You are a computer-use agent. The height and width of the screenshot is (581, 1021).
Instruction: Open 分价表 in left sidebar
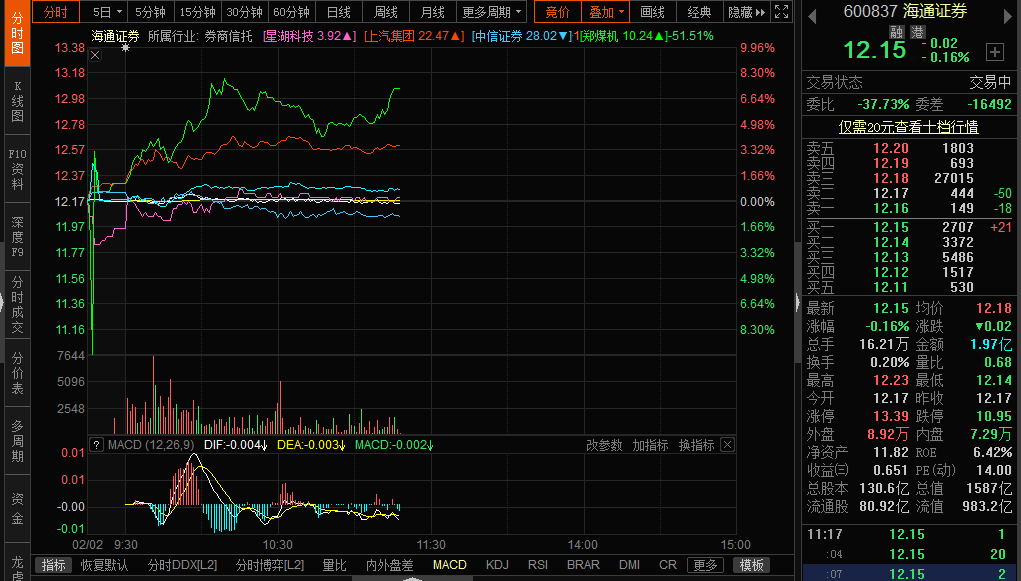[18, 373]
